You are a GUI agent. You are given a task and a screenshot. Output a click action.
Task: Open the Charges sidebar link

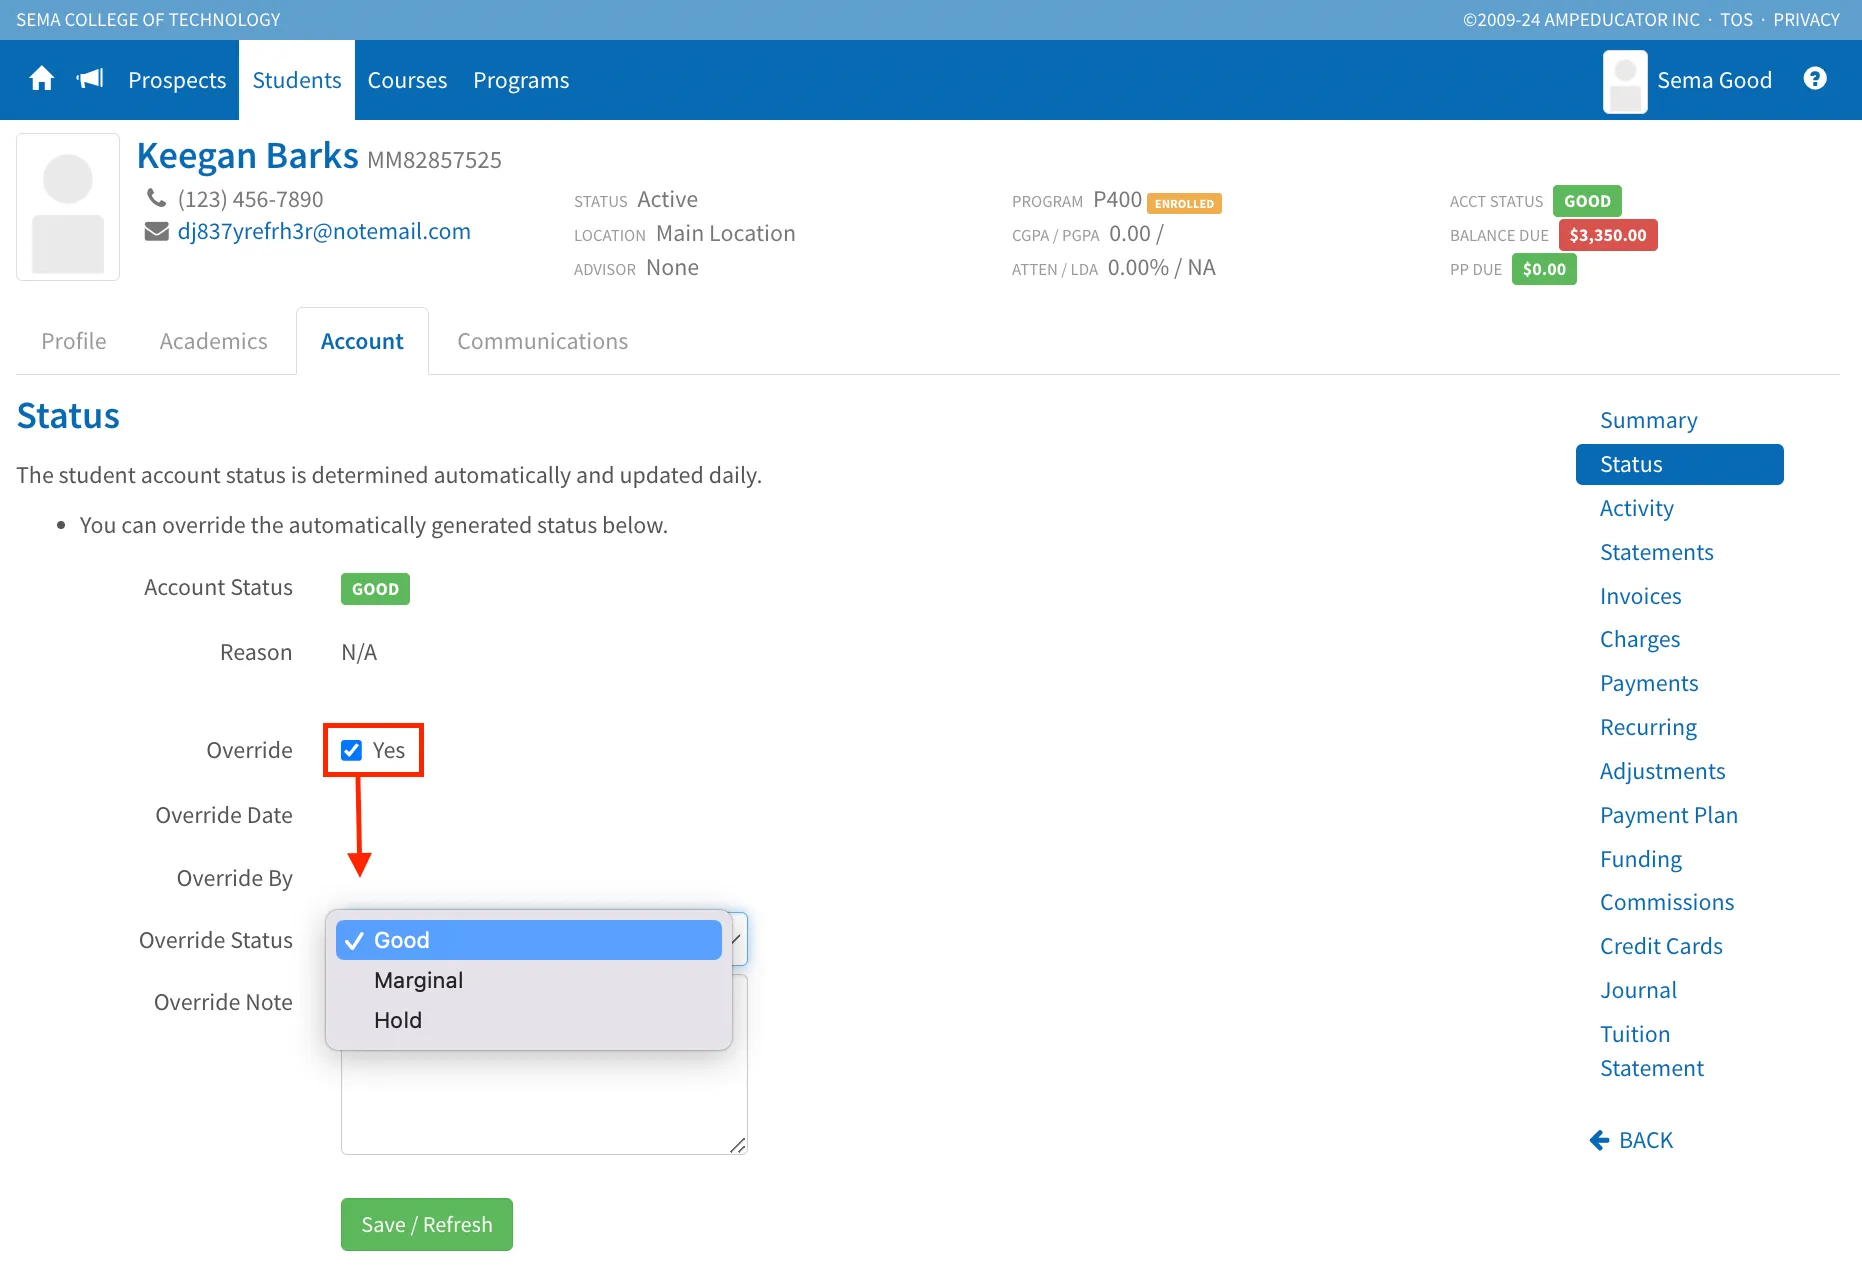[1640, 639]
